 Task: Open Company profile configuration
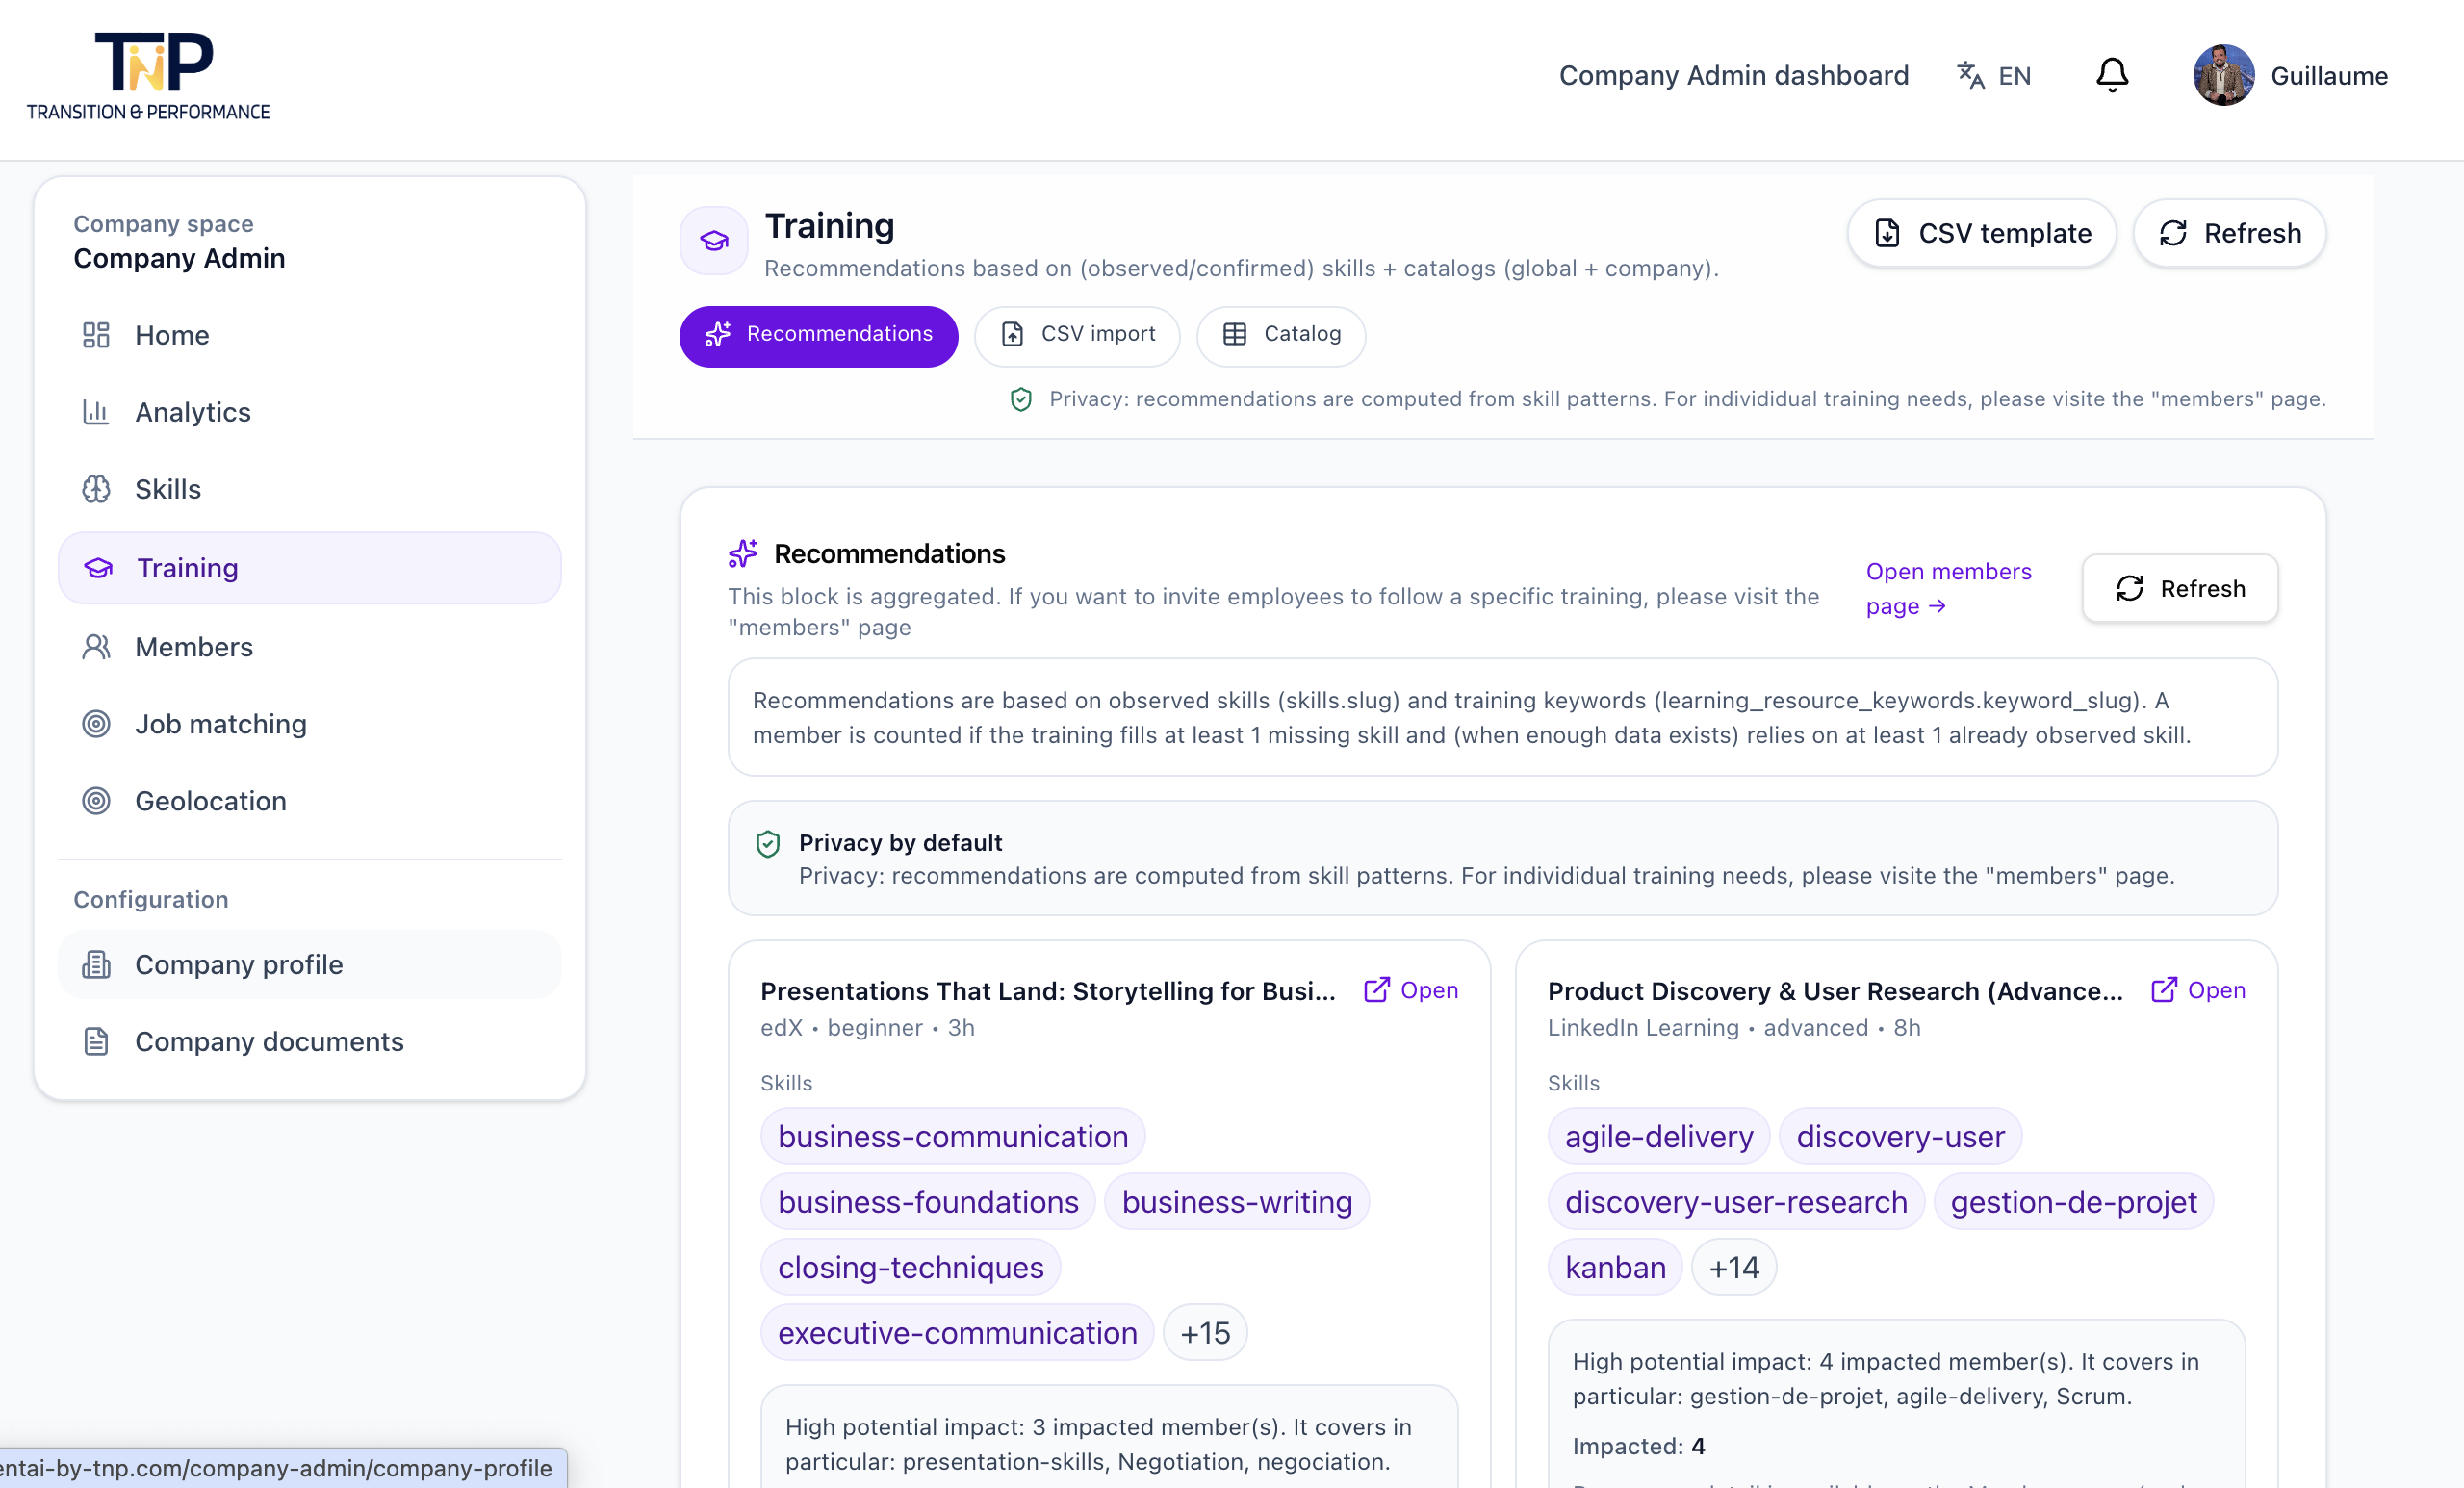point(238,964)
